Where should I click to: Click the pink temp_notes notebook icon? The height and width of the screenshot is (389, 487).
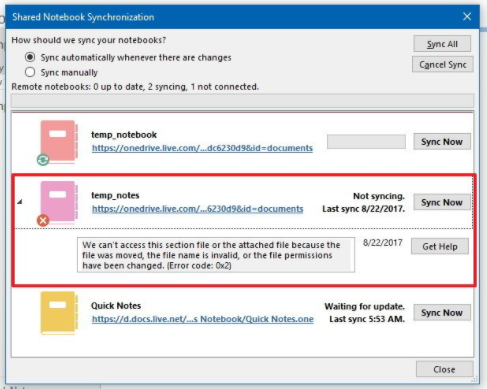click(59, 202)
